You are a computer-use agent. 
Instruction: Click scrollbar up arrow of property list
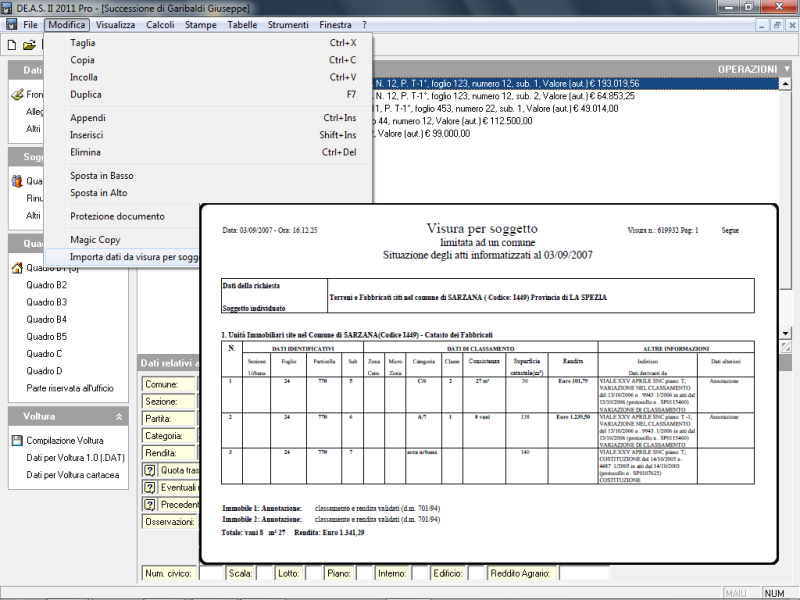(x=786, y=83)
